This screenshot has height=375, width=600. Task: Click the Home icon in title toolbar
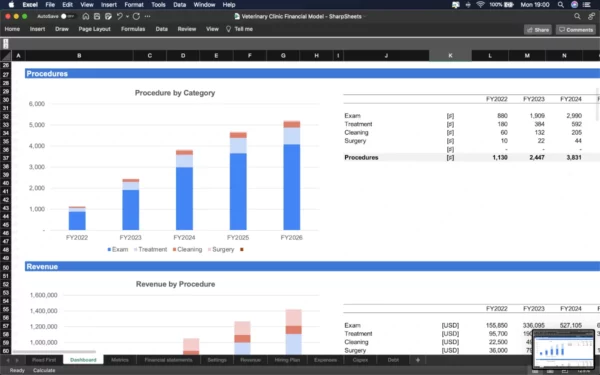pos(86,16)
